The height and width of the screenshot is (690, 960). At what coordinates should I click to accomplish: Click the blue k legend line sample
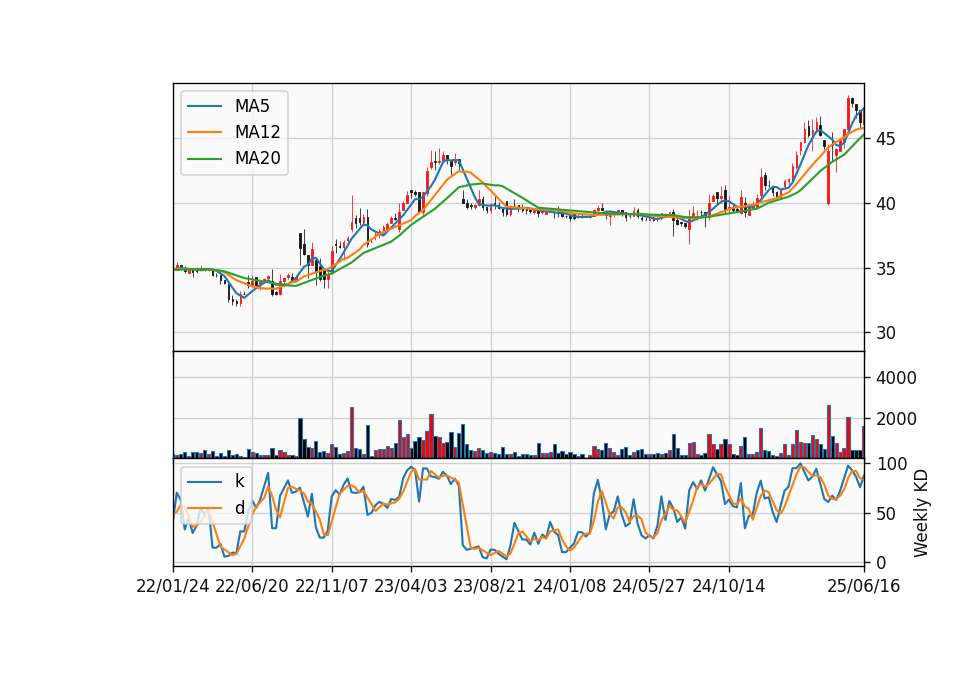pos(204,481)
